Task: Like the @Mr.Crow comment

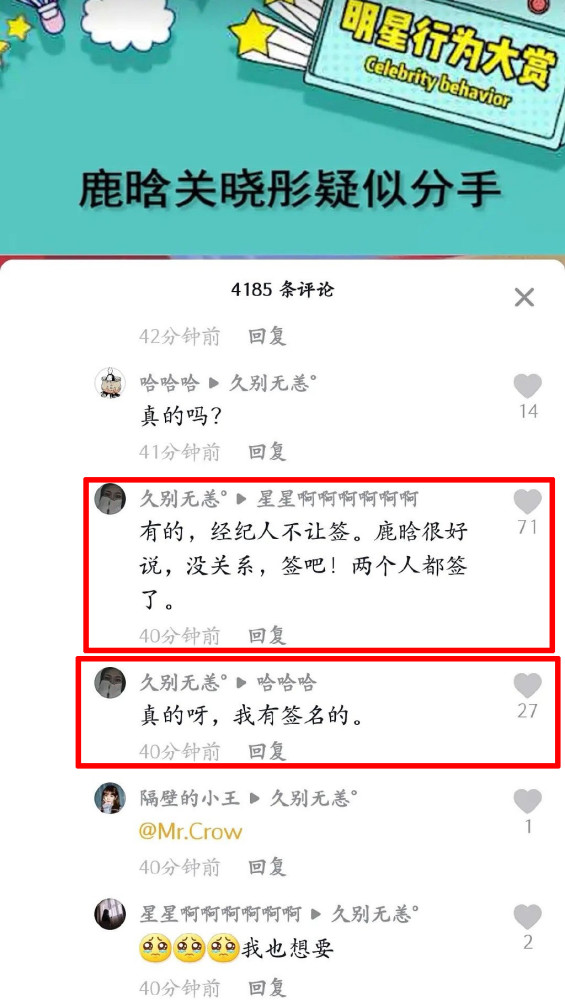Action: pos(527,802)
